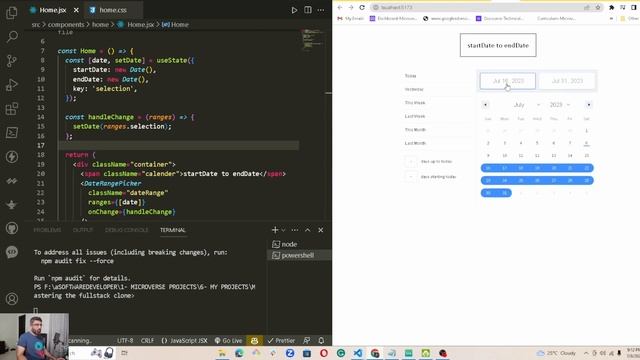640x360 pixels.
Task: Open the editor More Actions ellipsis
Action: point(321,10)
